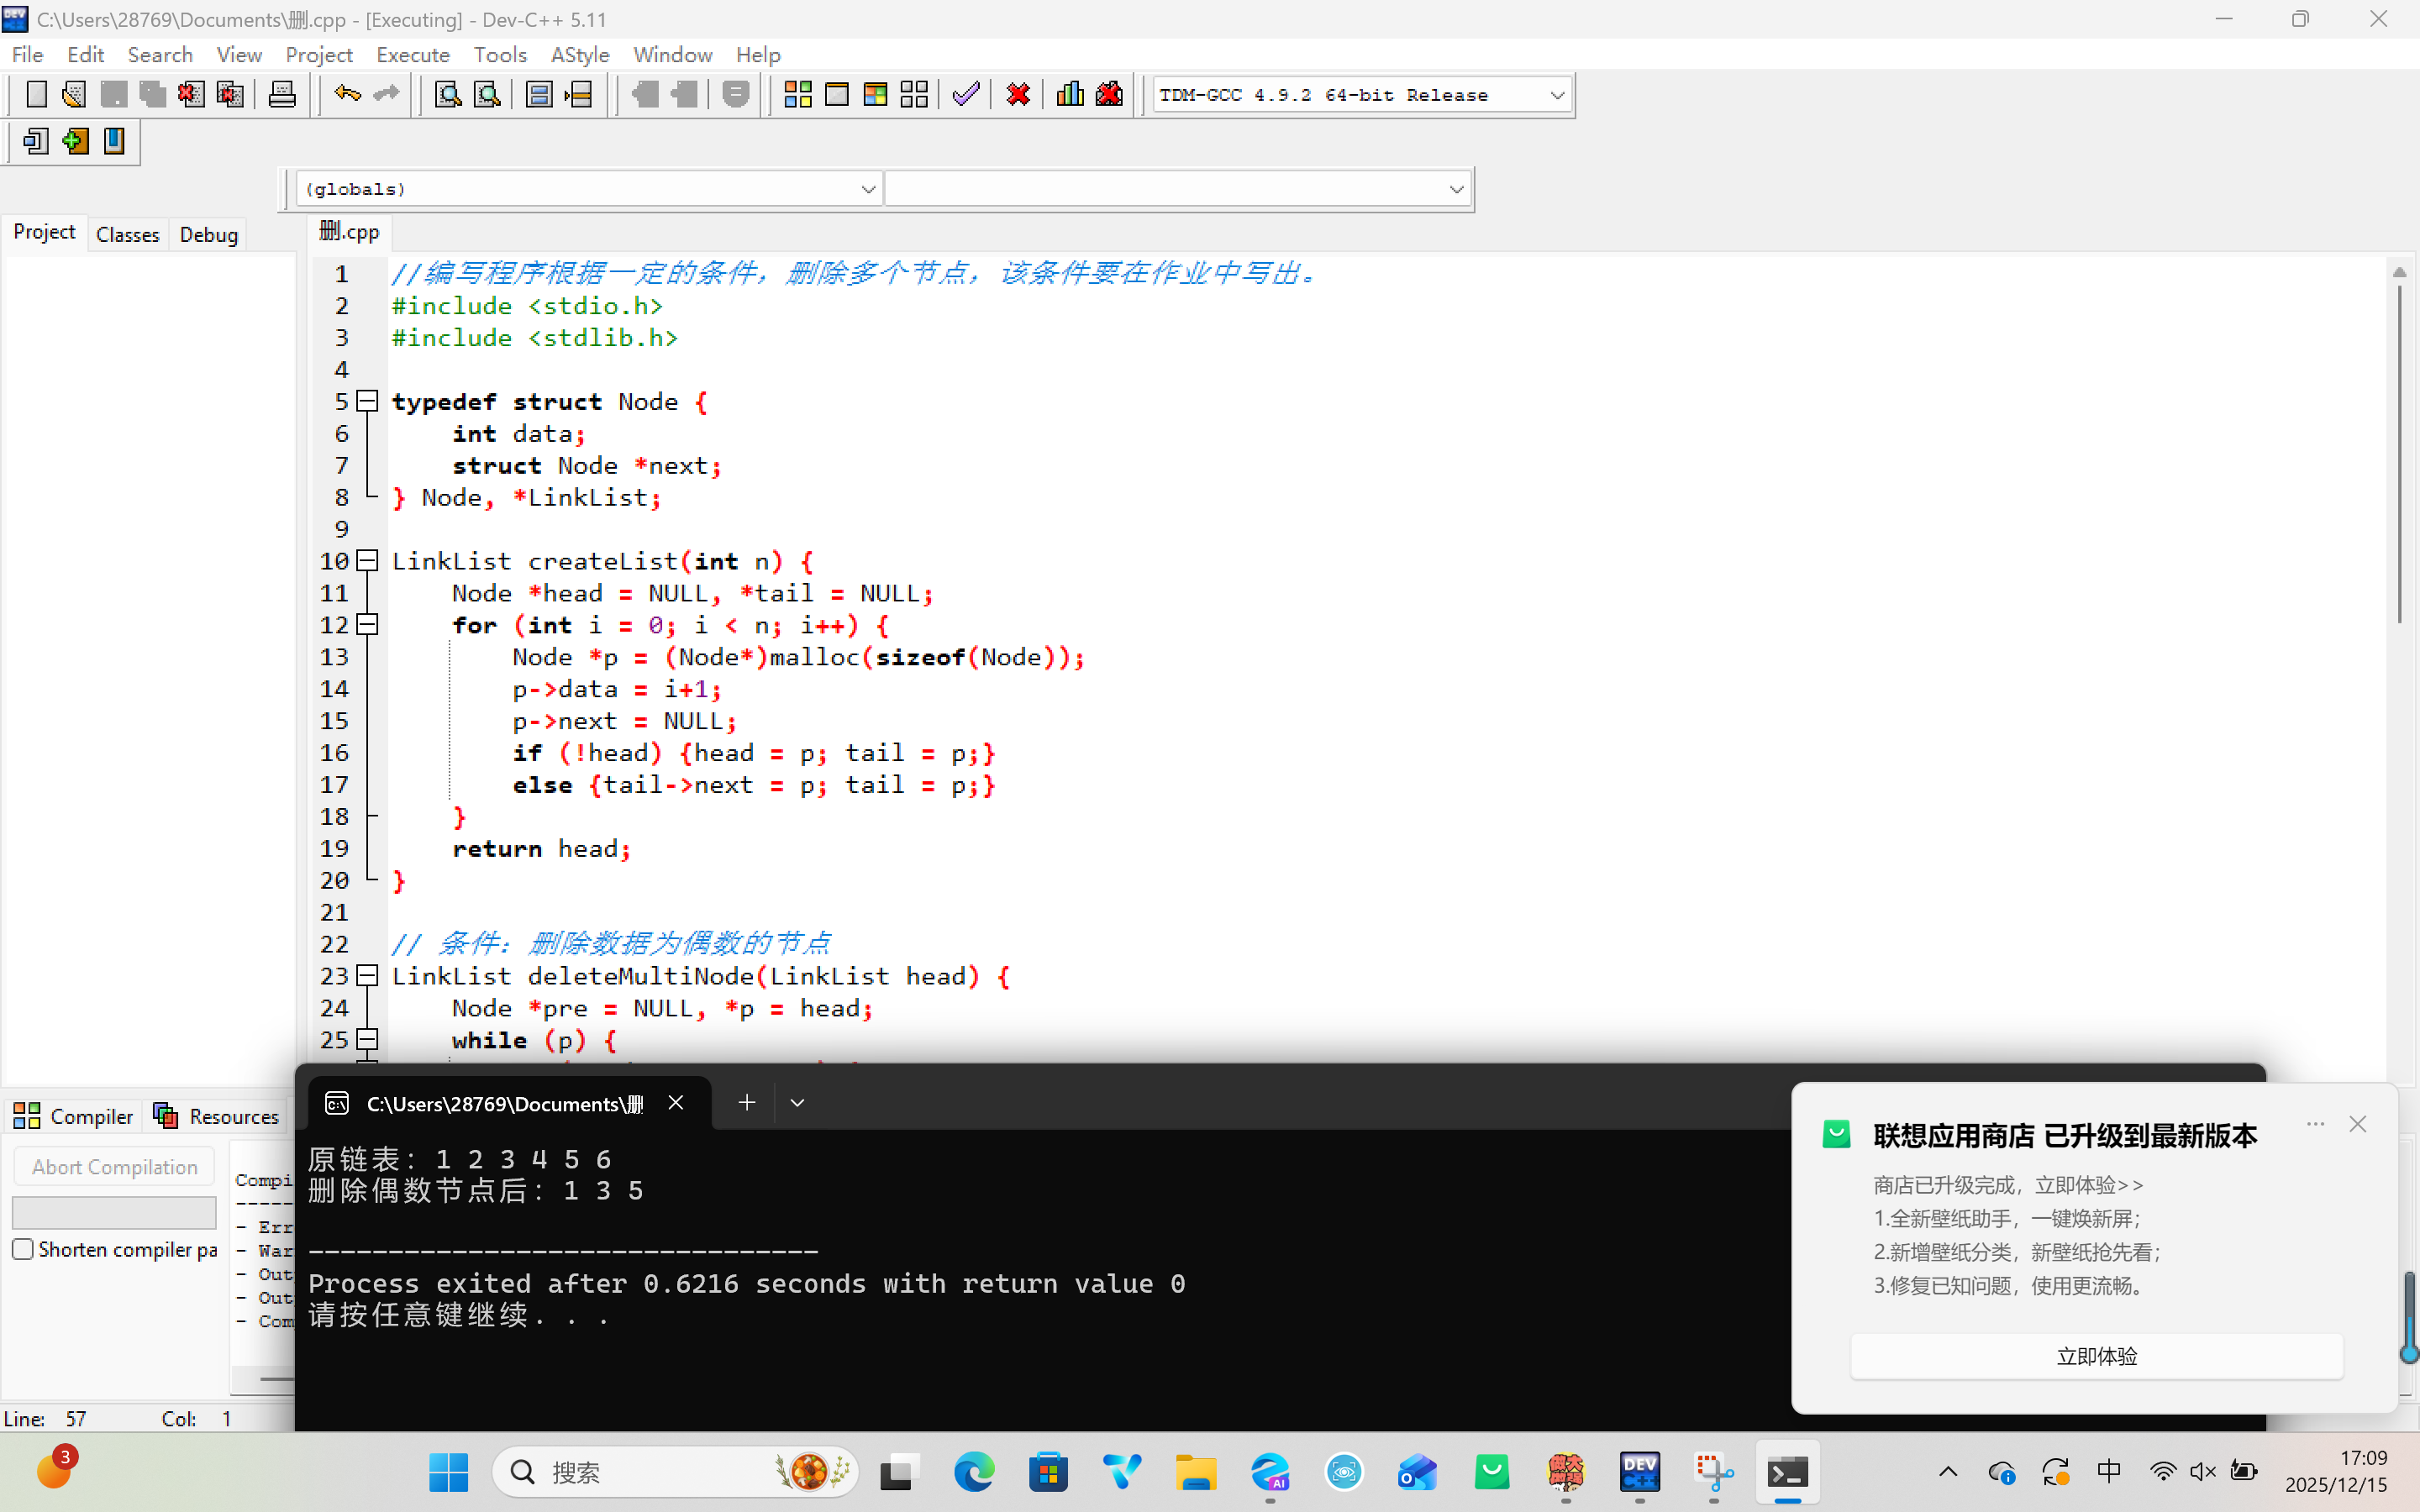Collapse the typedef struct Node fold marker

pos(368,401)
